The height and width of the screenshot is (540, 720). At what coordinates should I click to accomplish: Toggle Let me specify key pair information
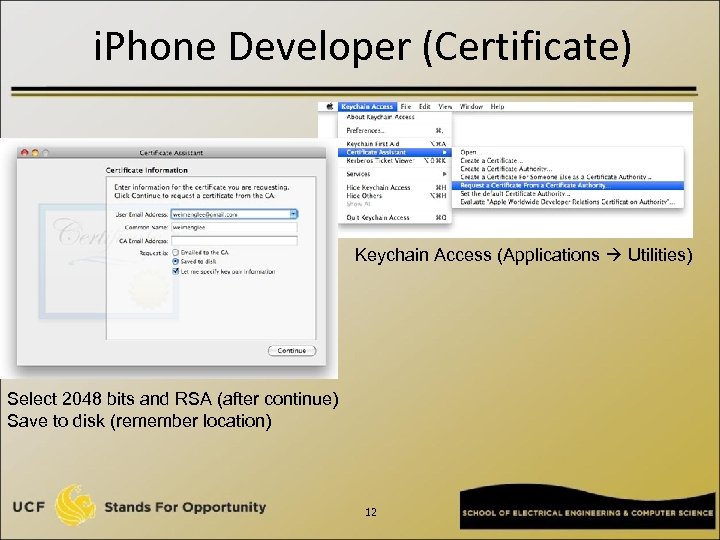(175, 271)
